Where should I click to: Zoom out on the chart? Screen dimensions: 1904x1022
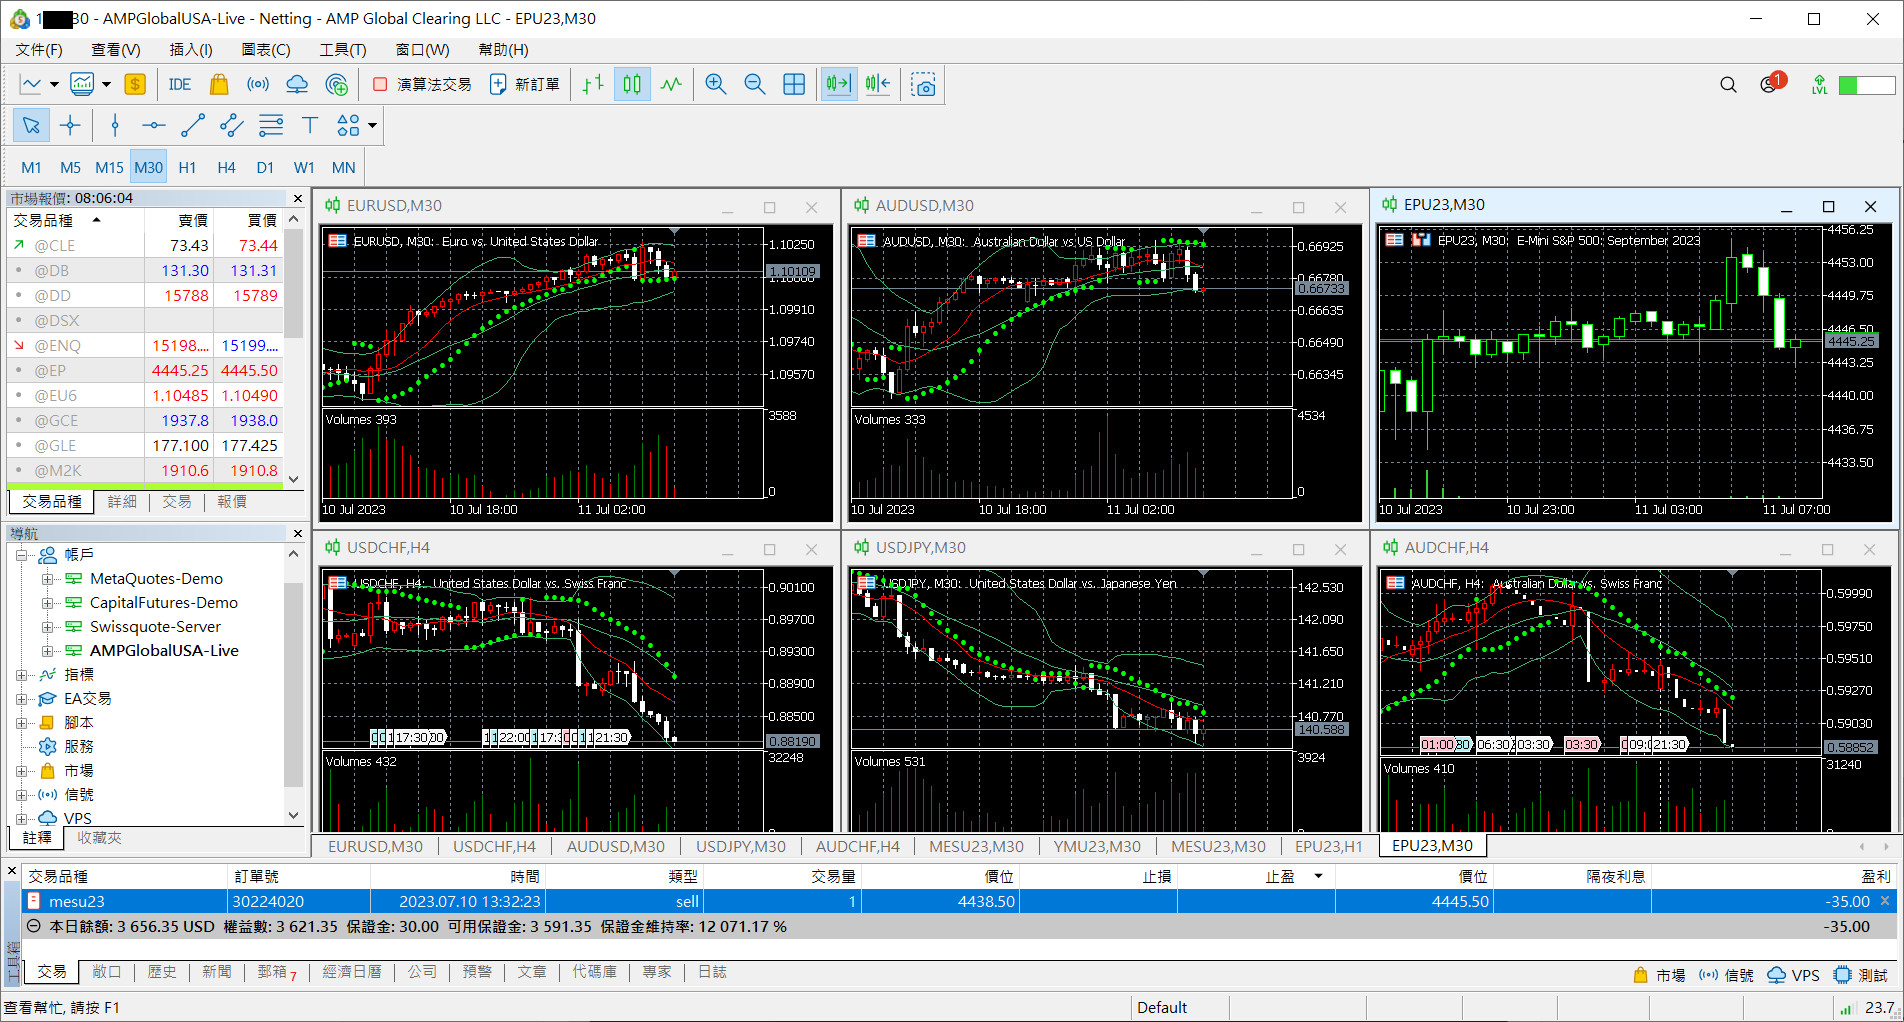pyautogui.click(x=755, y=85)
